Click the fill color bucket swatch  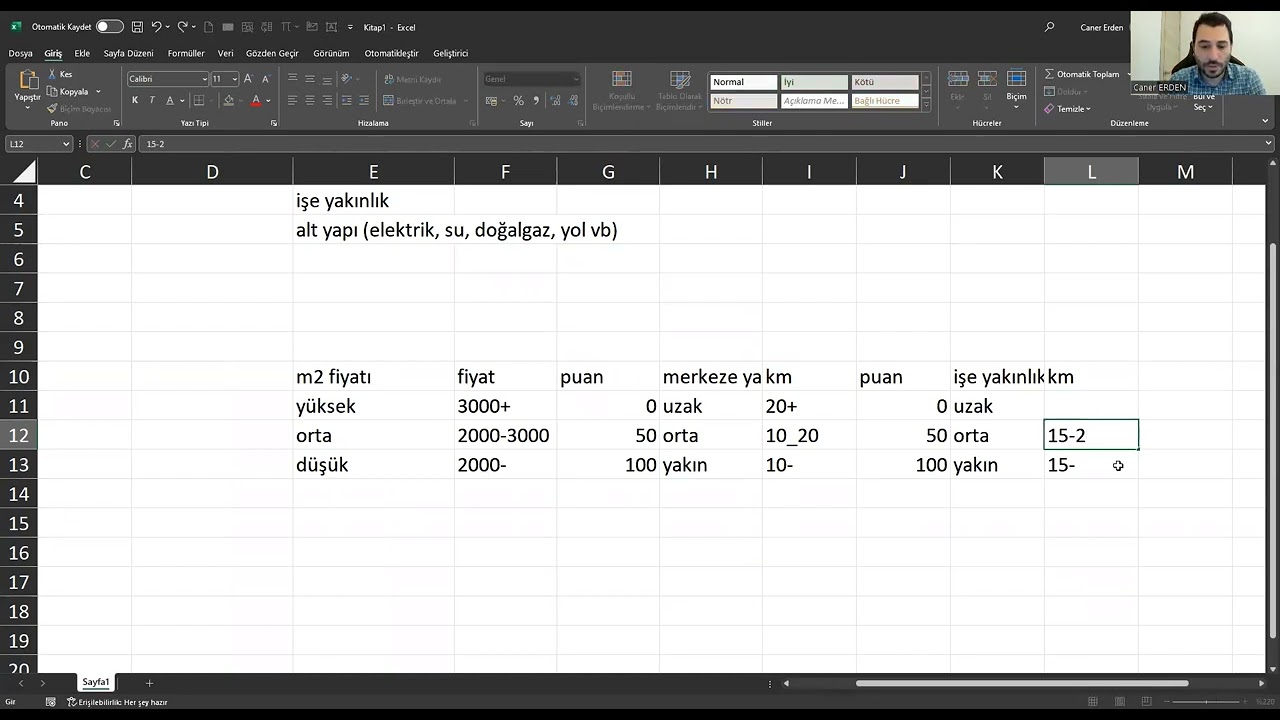pyautogui.click(x=229, y=100)
